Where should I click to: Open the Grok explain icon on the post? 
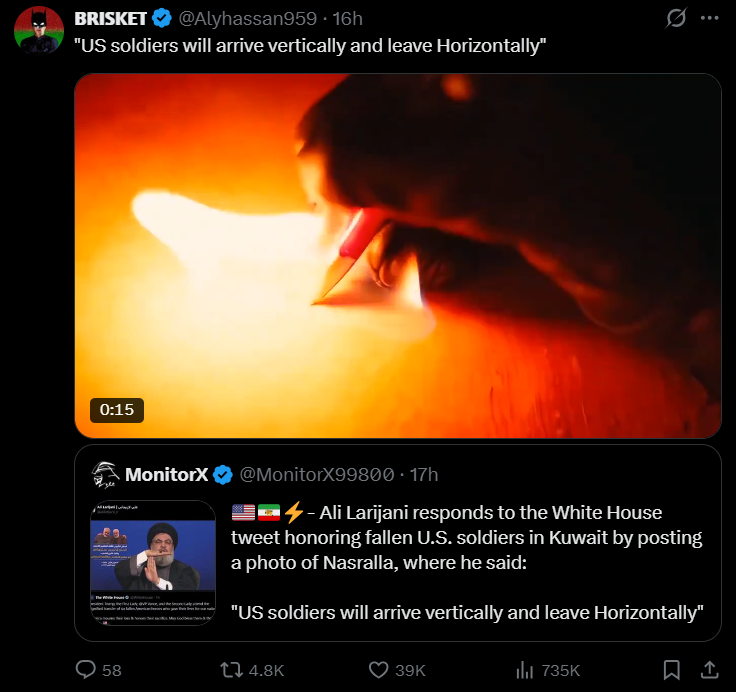[676, 18]
